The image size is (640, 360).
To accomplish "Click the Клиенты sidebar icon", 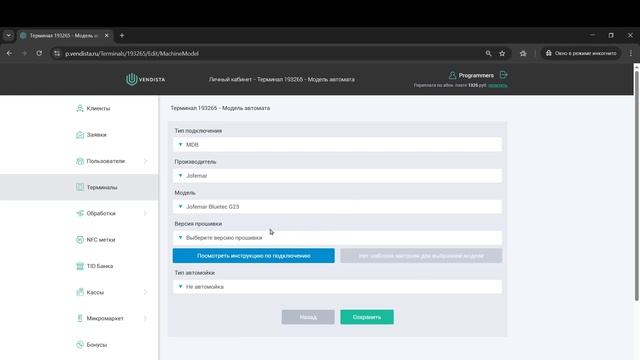I will (x=80, y=108).
